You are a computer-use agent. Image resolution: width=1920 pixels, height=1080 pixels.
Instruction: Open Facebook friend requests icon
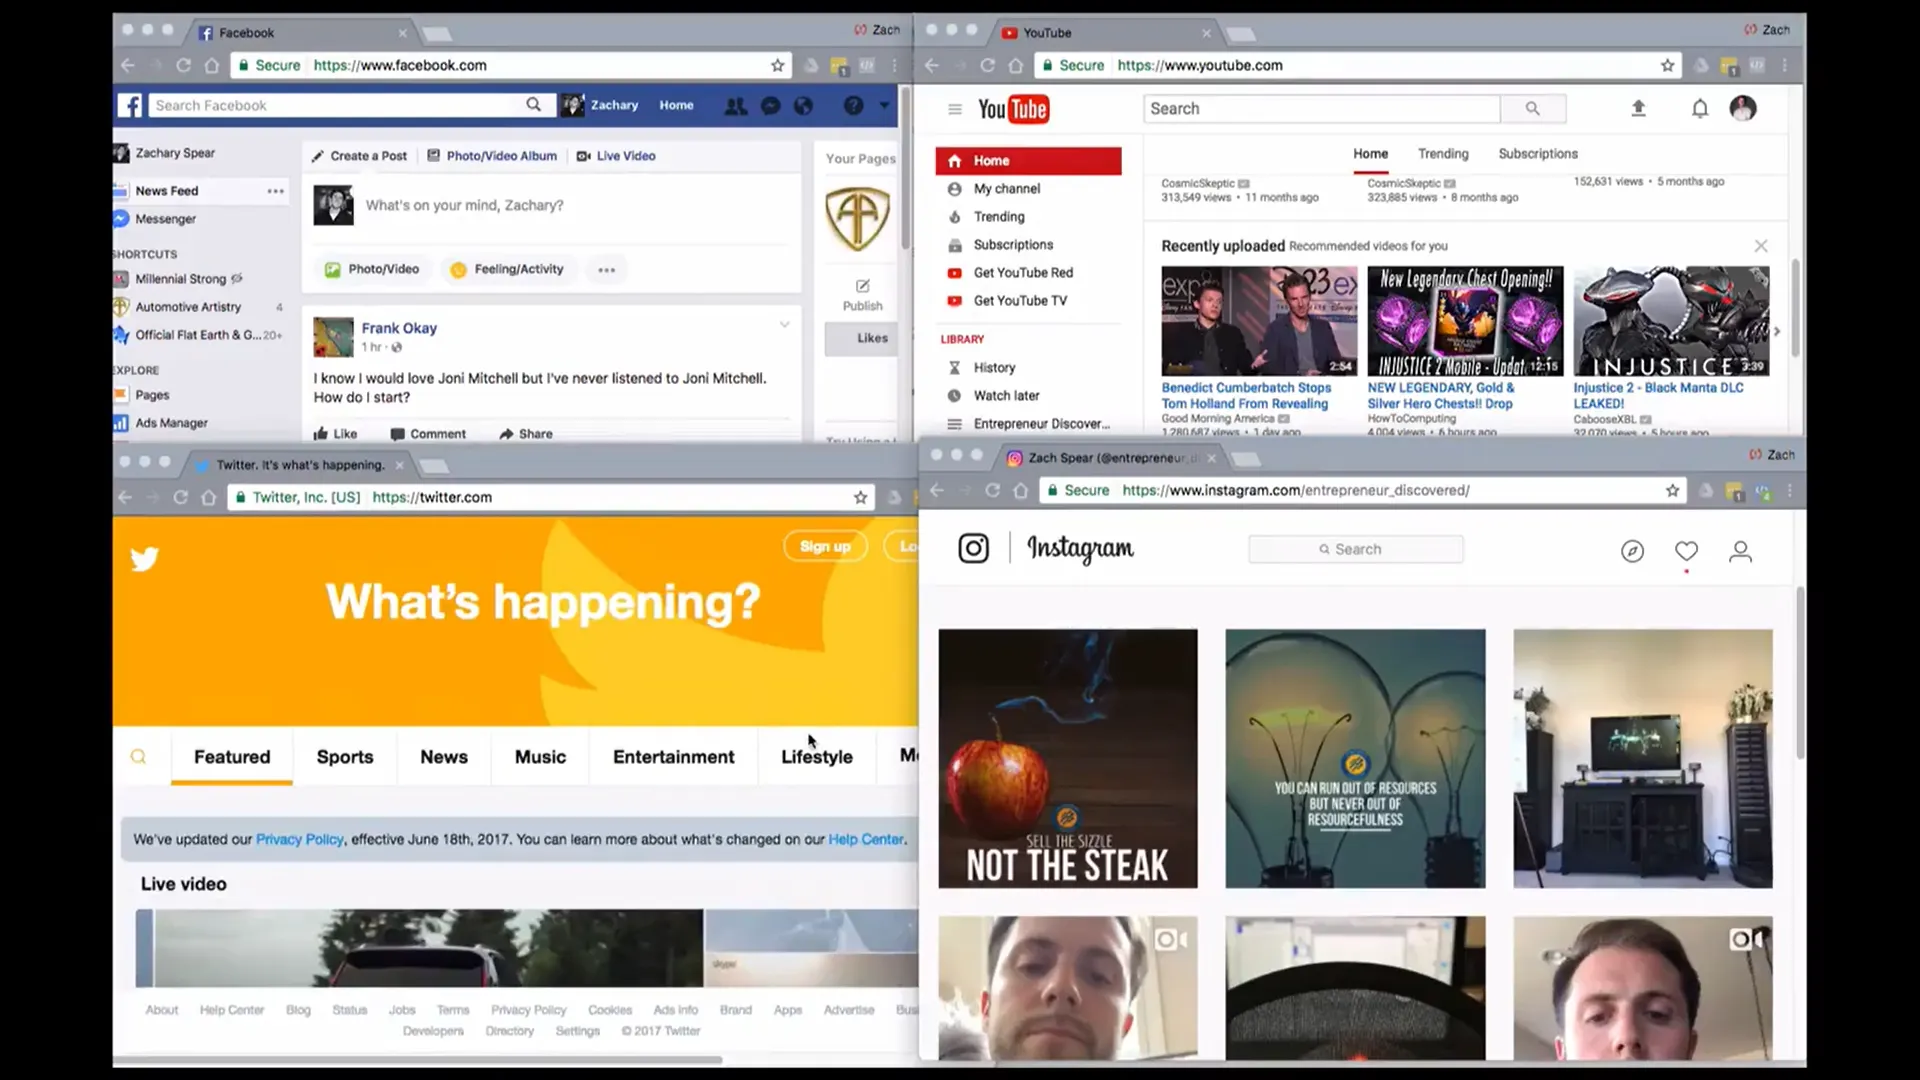pos(736,105)
